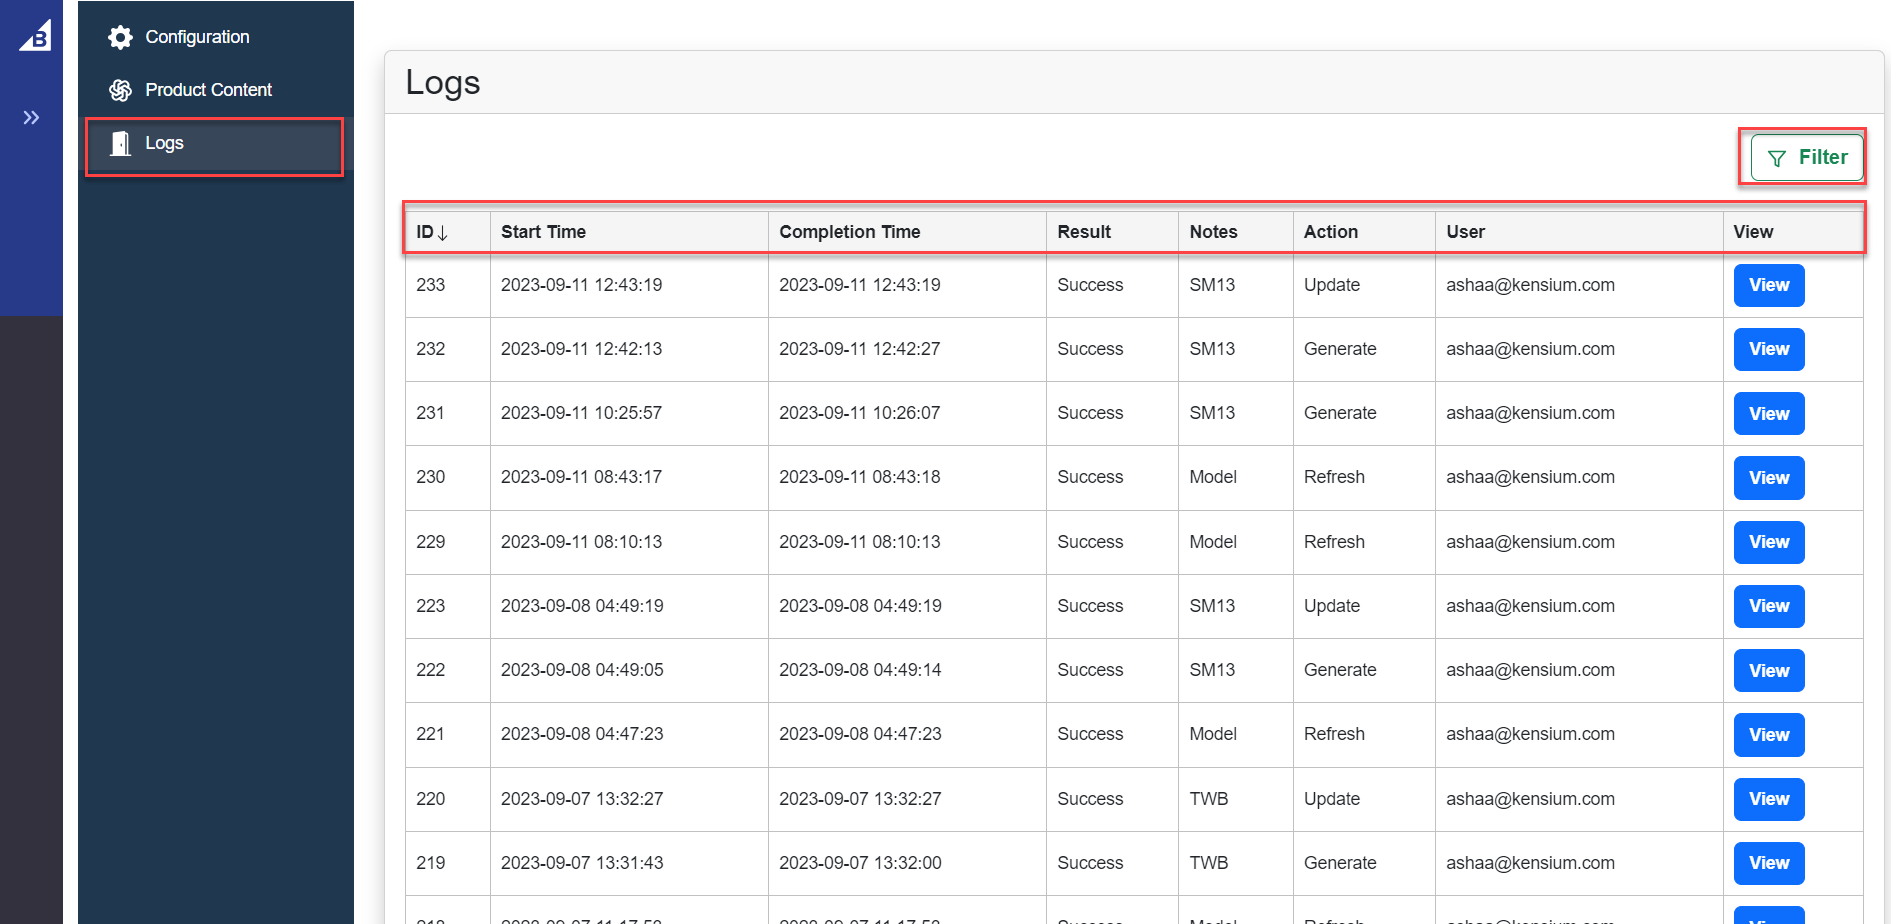The image size is (1891, 924).
Task: Click the Notes column header
Action: point(1212,231)
